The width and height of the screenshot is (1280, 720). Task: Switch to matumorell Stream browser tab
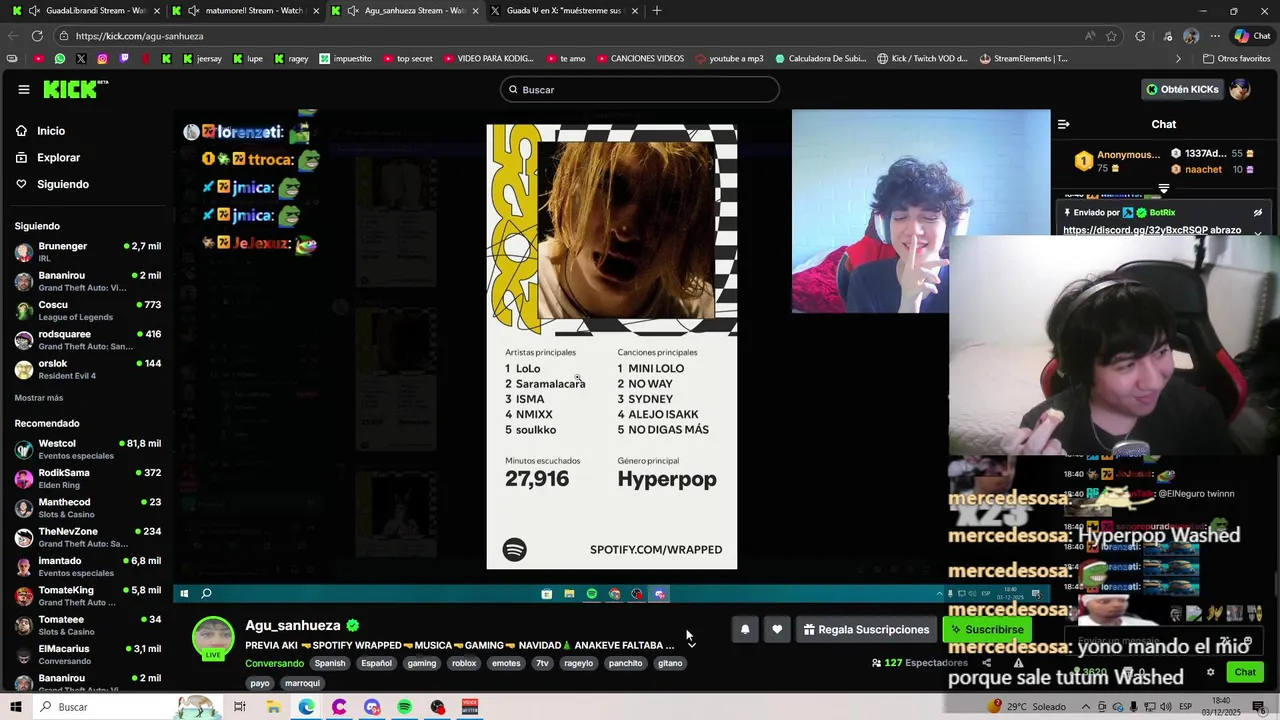(x=246, y=11)
